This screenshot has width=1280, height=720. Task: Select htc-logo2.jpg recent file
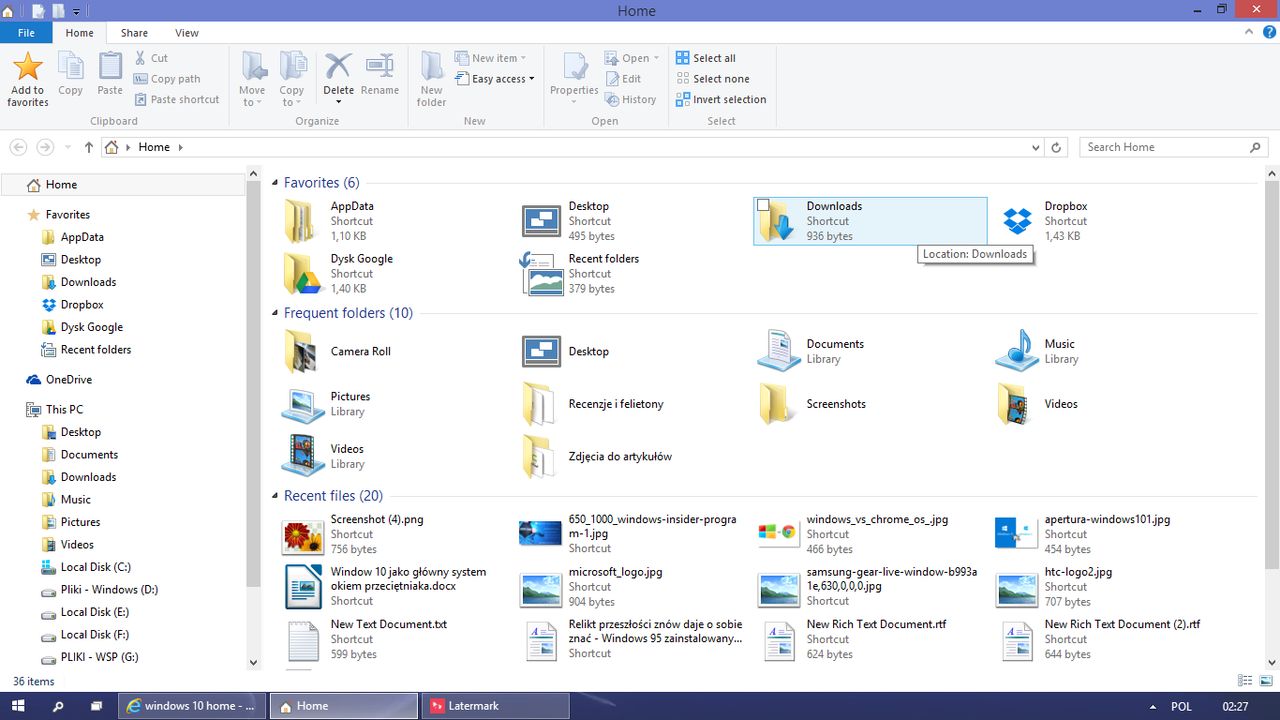pyautogui.click(x=1108, y=587)
